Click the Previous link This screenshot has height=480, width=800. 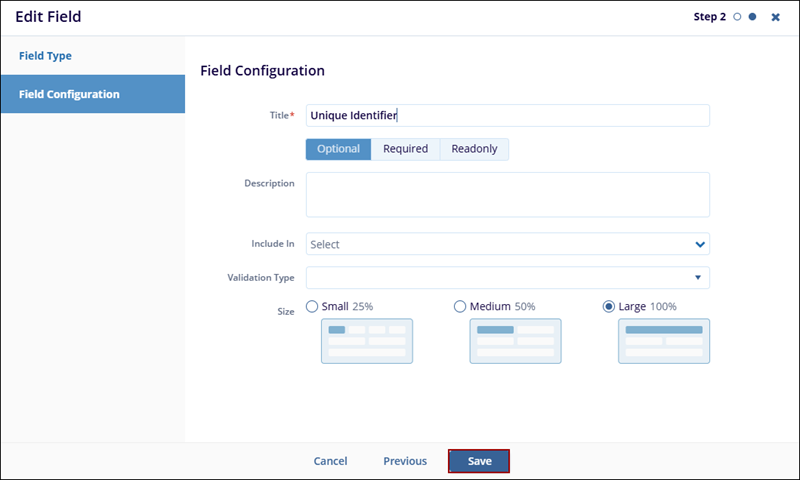pos(405,461)
